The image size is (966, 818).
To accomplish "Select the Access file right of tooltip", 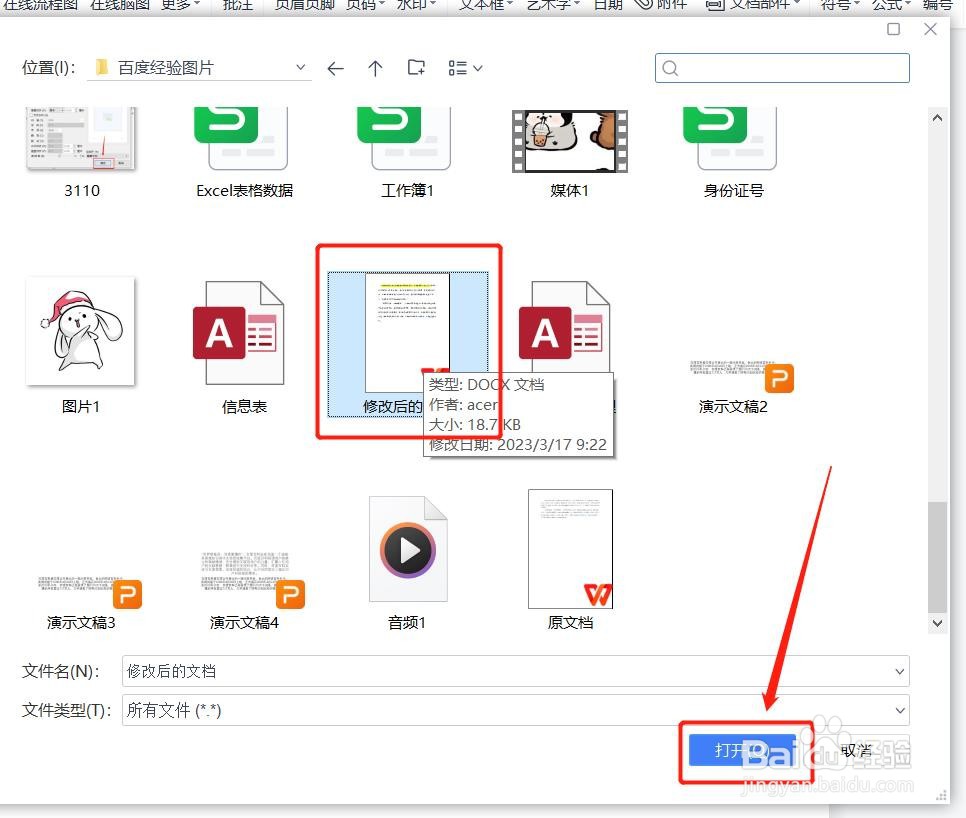I will (564, 326).
